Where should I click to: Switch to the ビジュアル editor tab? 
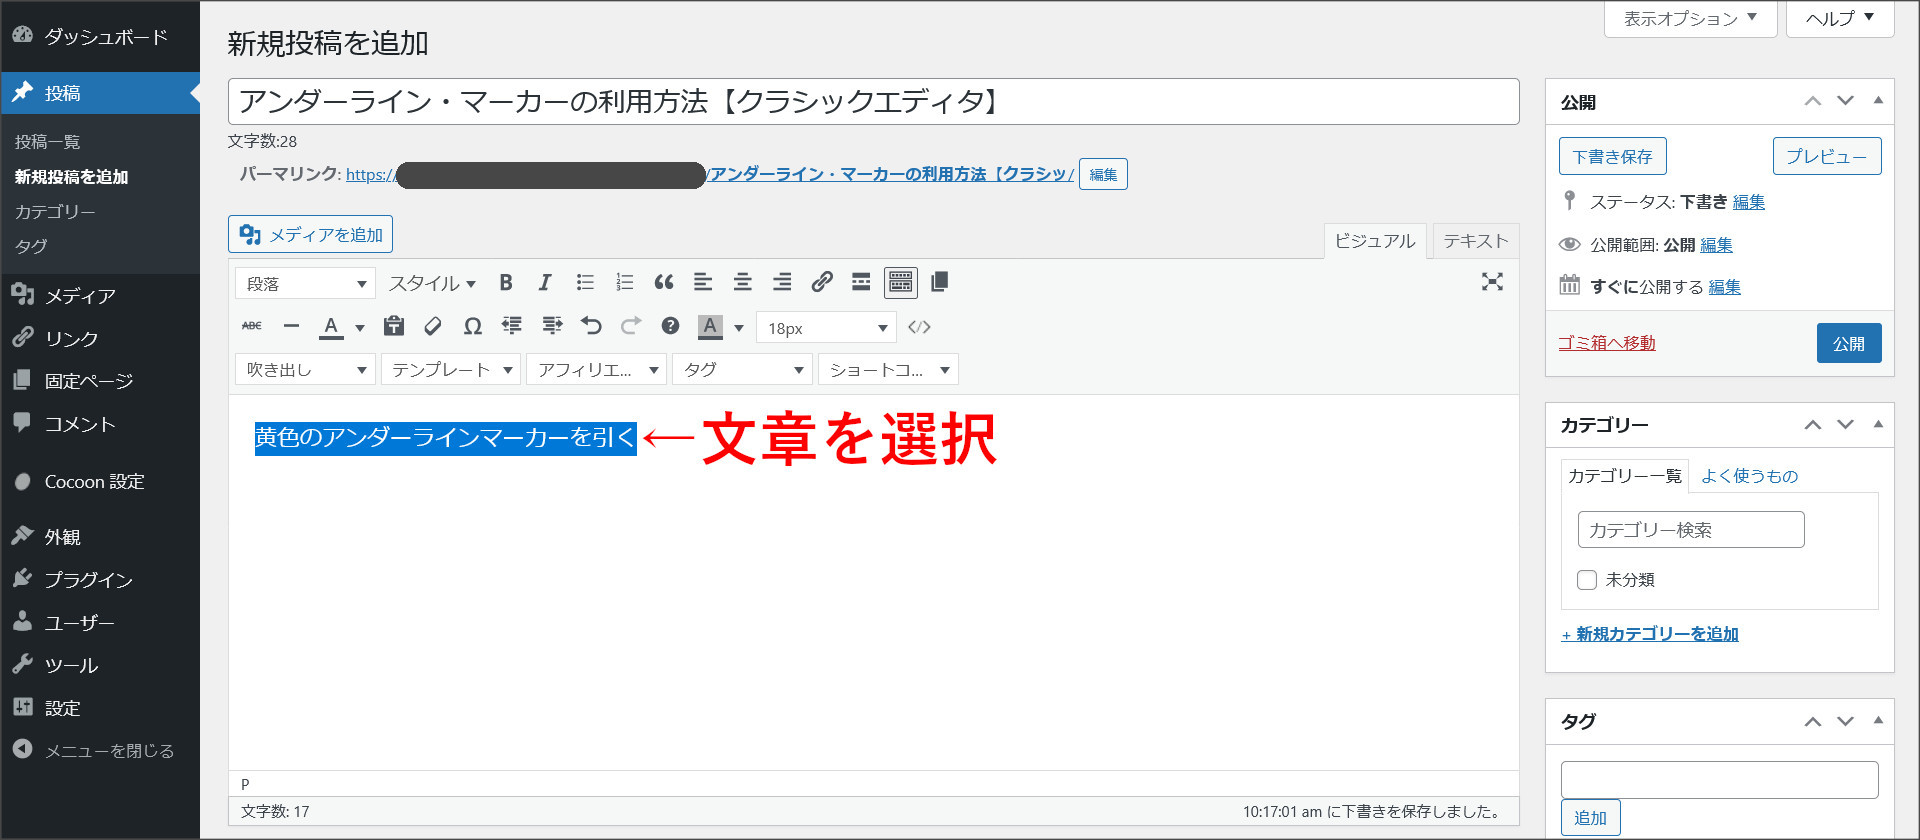click(1375, 241)
